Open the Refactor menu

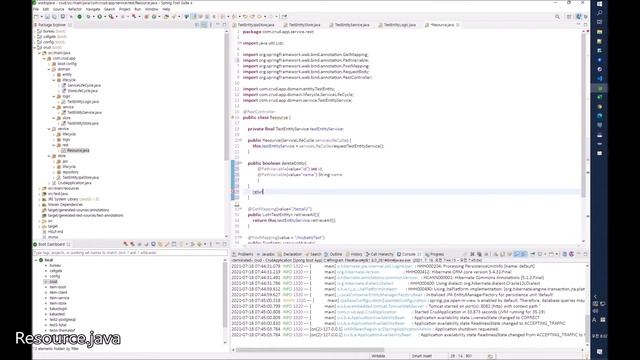coord(74,9)
